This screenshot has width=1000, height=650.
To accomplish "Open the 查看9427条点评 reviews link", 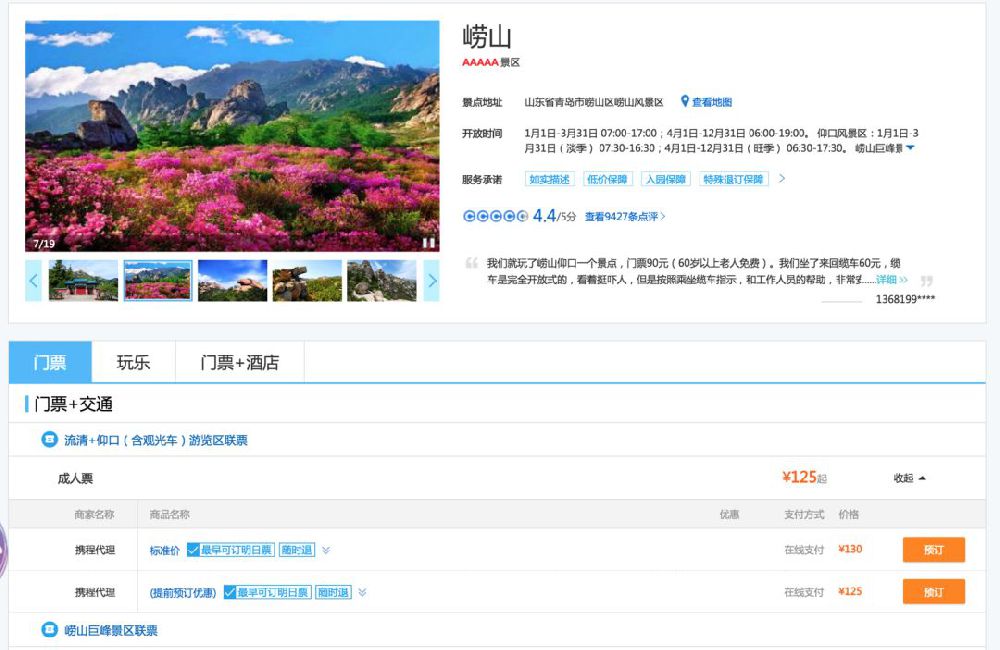I will (624, 216).
